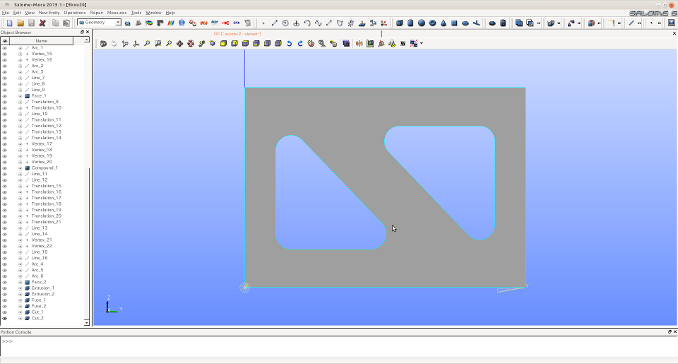Click the Create Box primitive icon
The image size is (678, 364).
click(x=400, y=23)
